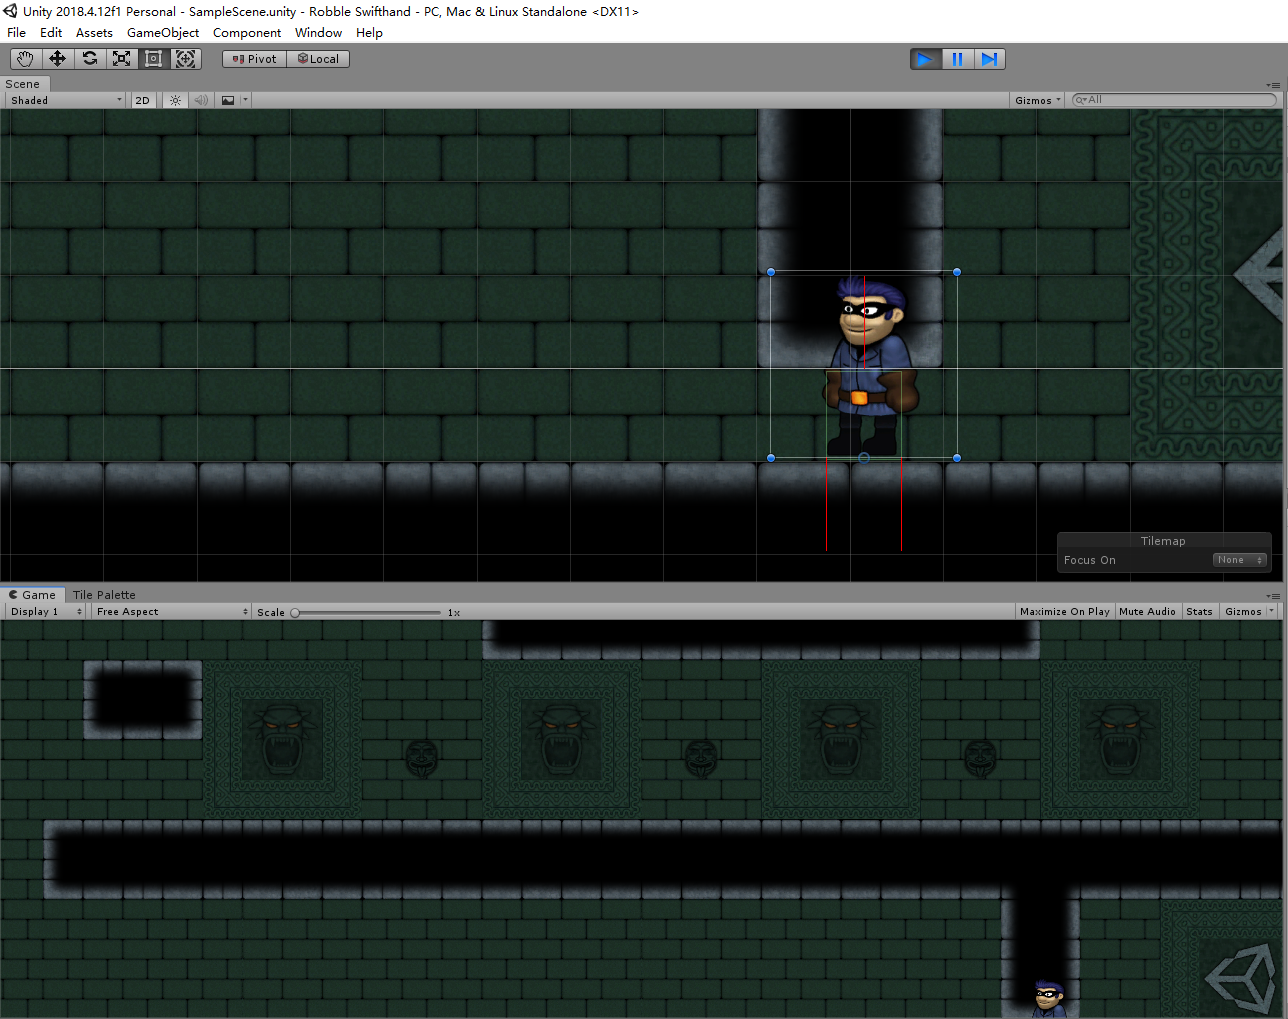Click the bottom-left blue rect handle

(x=771, y=458)
